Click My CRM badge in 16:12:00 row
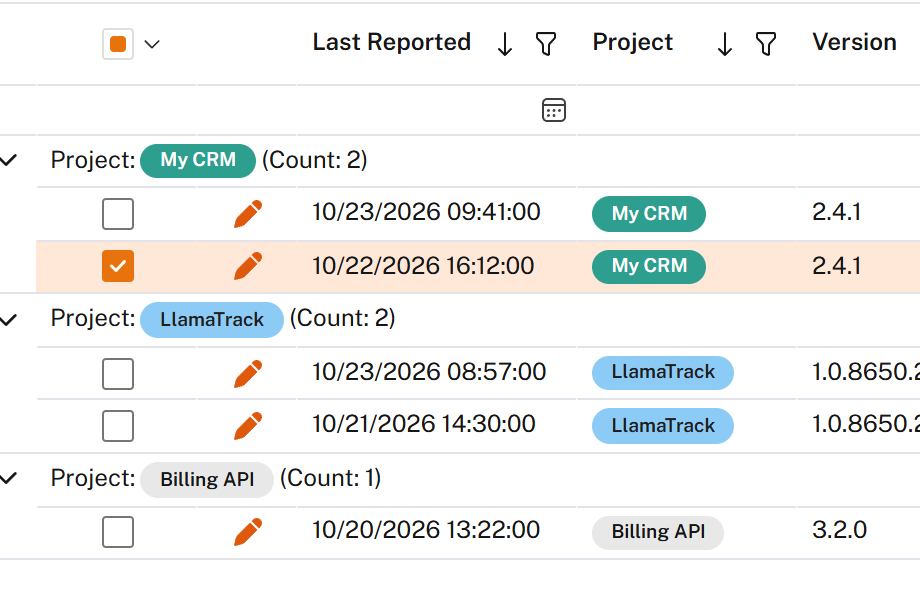 pyautogui.click(x=649, y=266)
